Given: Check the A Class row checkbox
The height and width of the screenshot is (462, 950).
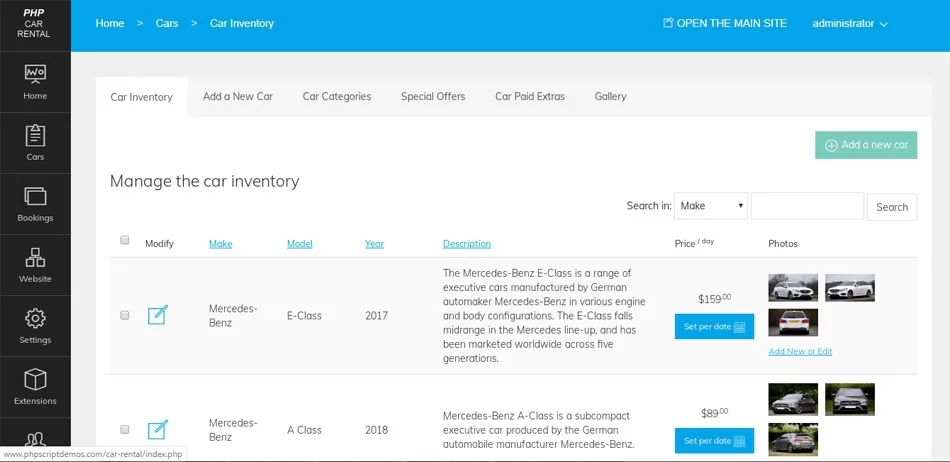Looking at the screenshot, I should [125, 429].
